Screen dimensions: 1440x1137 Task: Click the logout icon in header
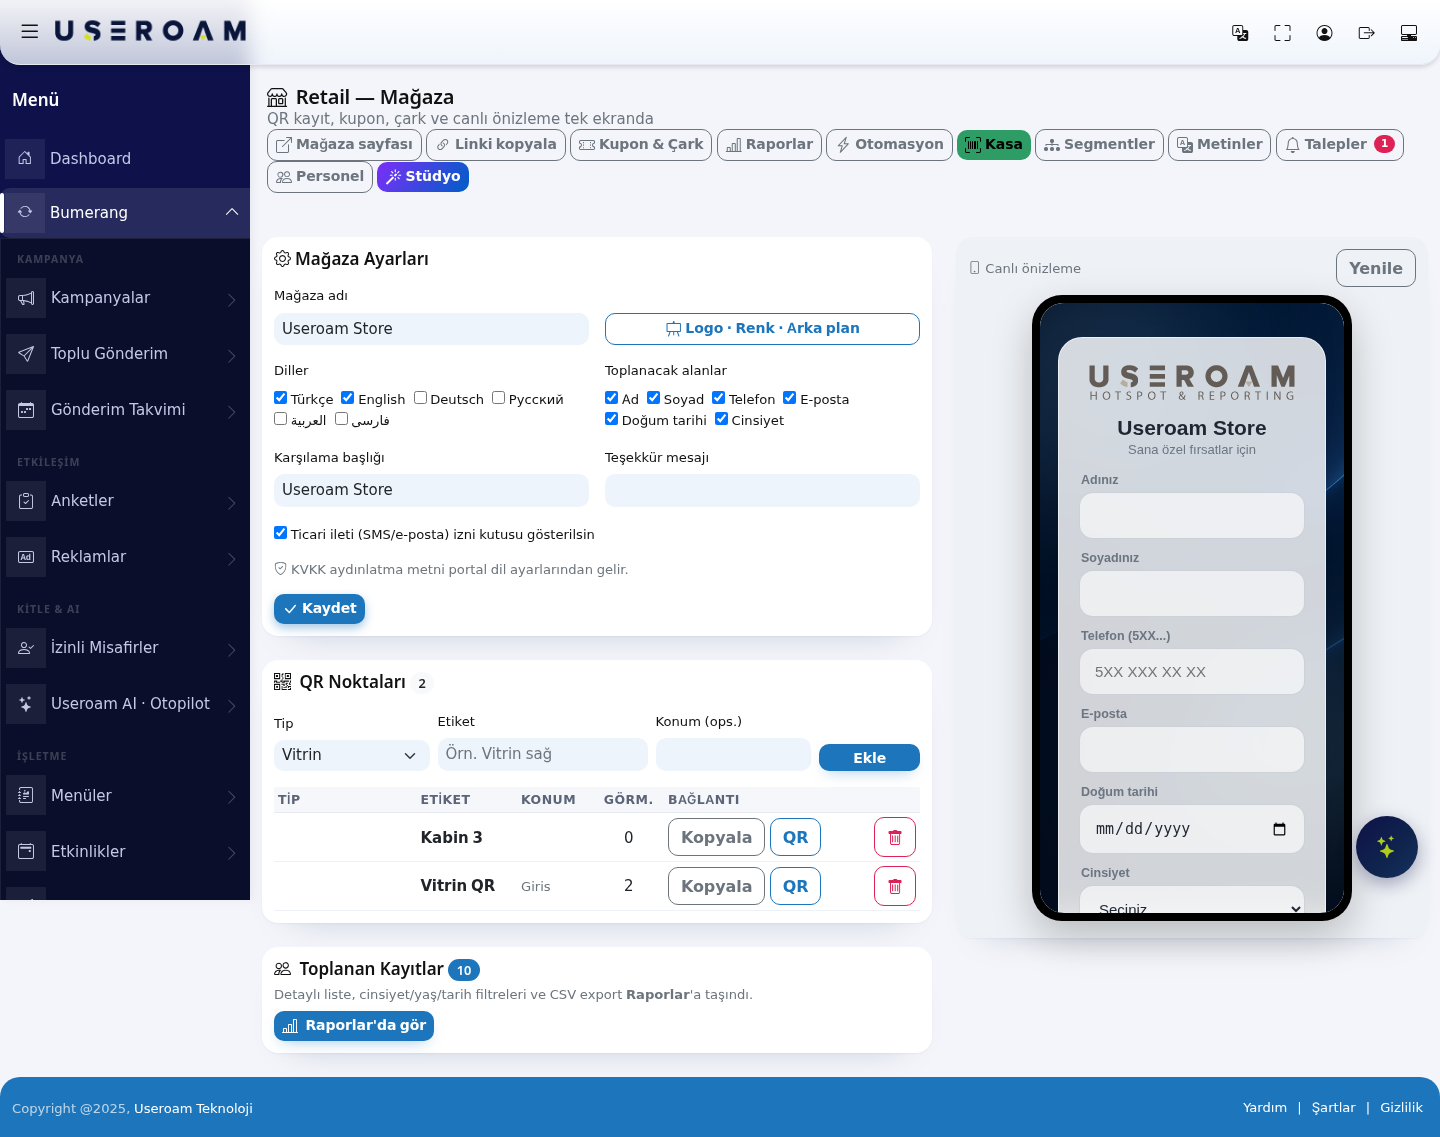click(1366, 33)
